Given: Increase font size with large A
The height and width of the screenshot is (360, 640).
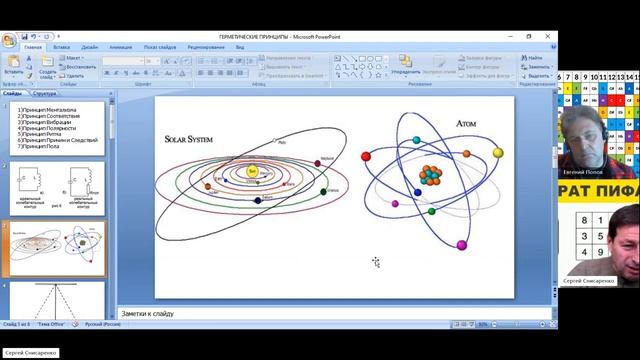Looking at the screenshot, I should [x=166, y=61].
